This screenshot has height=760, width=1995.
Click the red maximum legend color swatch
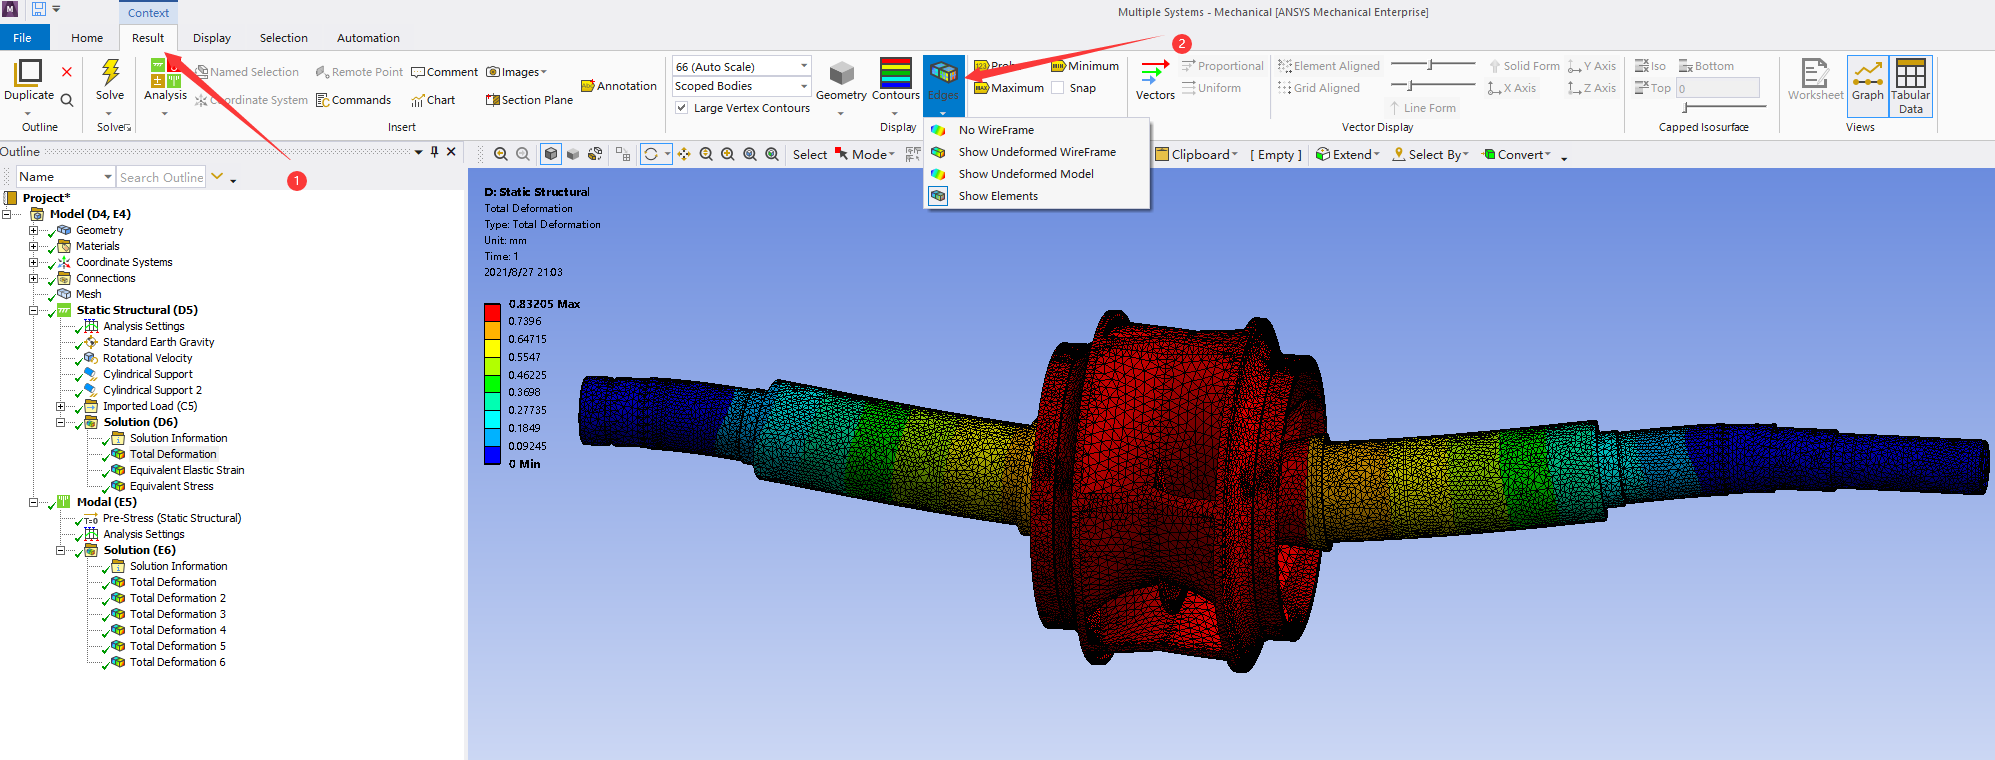[492, 311]
